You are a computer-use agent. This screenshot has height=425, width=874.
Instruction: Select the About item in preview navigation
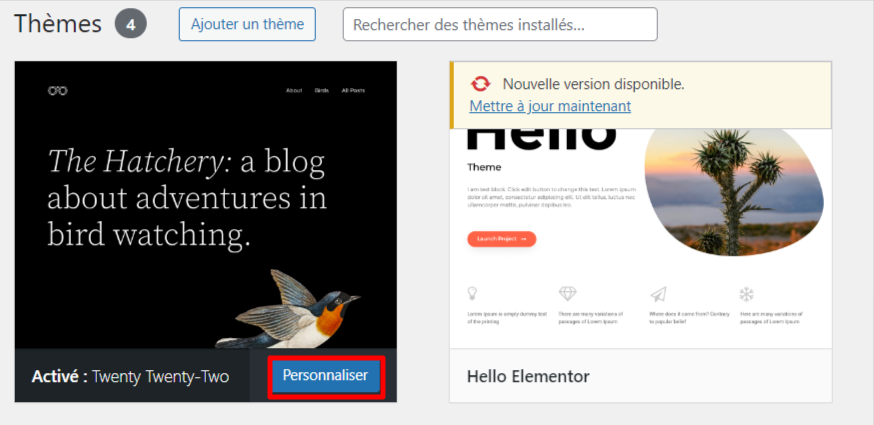tap(294, 91)
